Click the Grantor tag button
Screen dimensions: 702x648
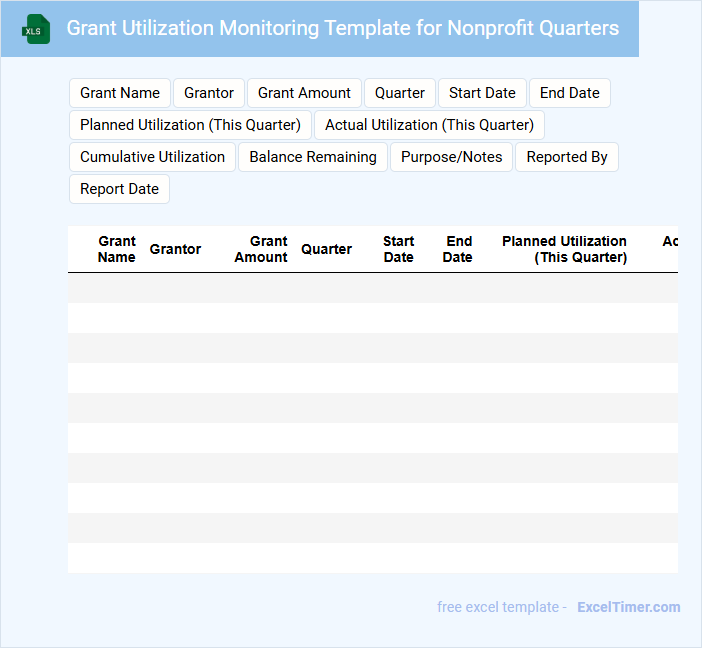tap(209, 93)
